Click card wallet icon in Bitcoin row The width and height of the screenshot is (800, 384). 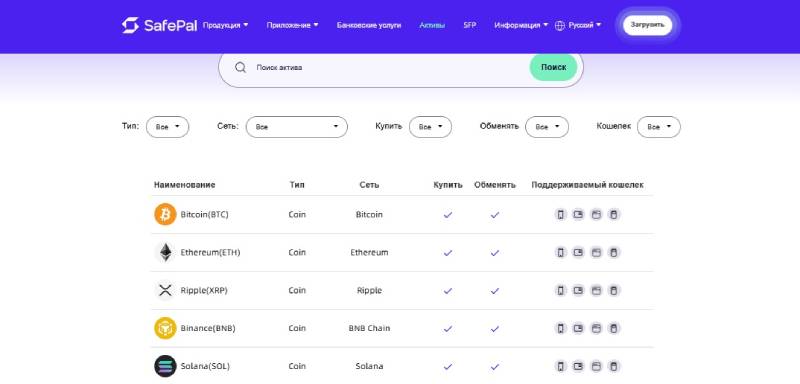click(578, 215)
